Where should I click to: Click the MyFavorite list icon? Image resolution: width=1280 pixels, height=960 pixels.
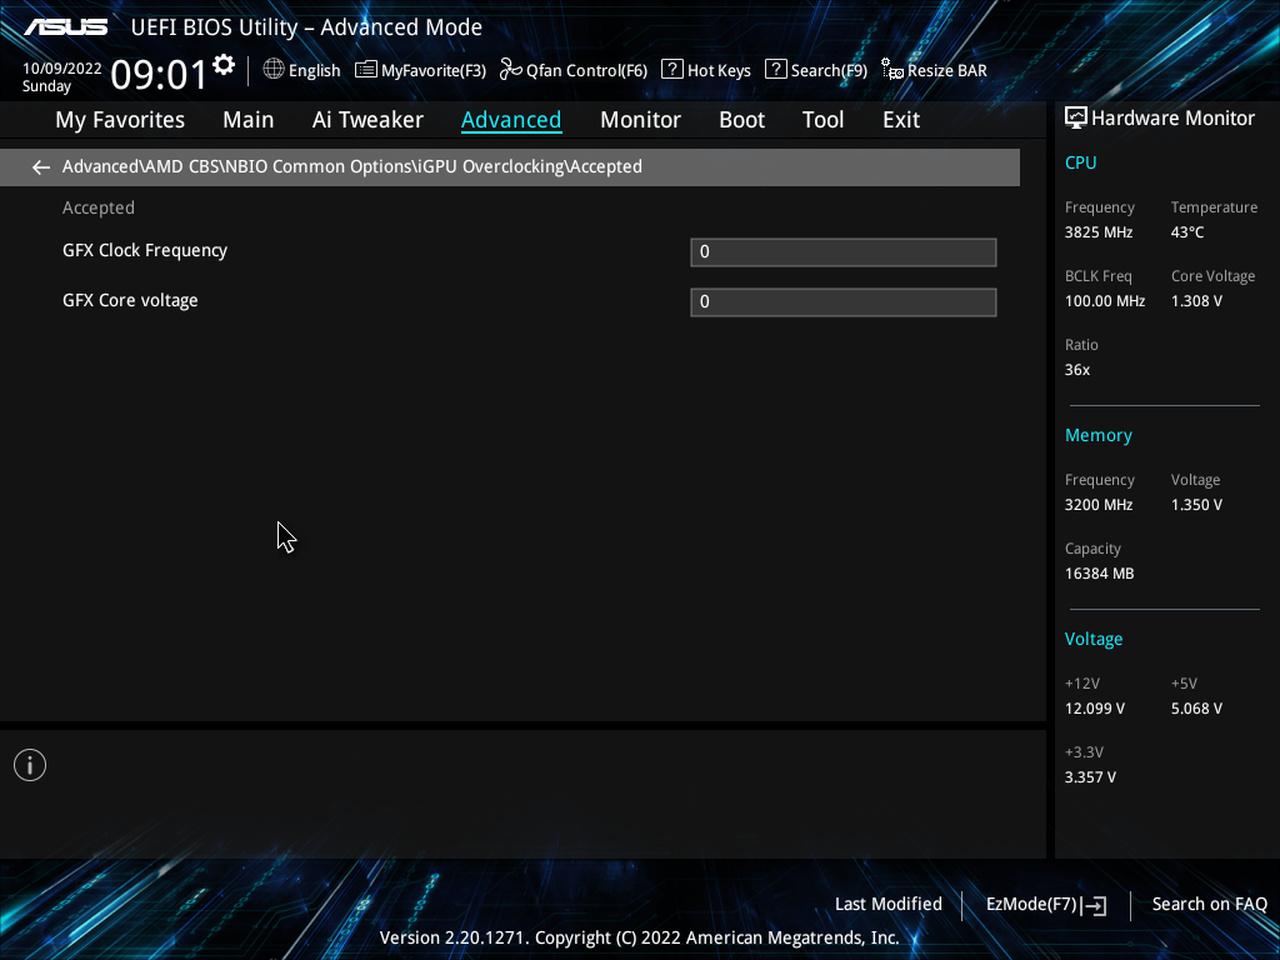coord(366,69)
